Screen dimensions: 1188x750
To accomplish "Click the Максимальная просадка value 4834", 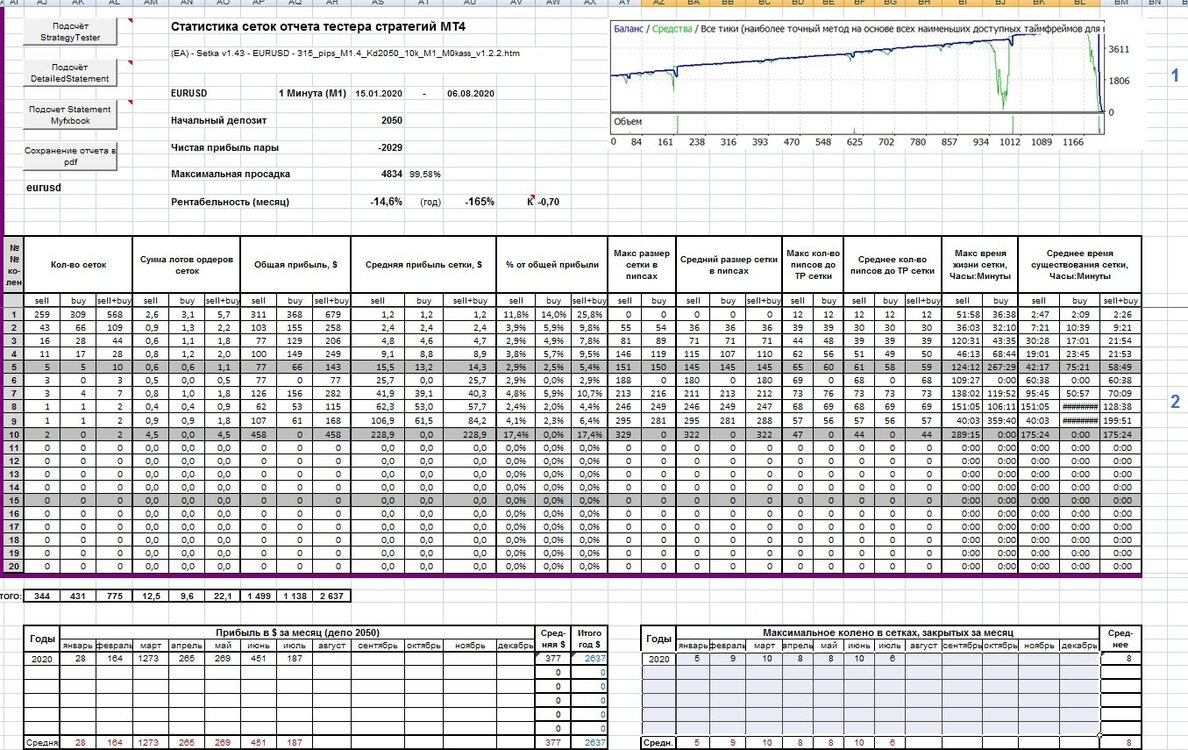I will [392, 173].
